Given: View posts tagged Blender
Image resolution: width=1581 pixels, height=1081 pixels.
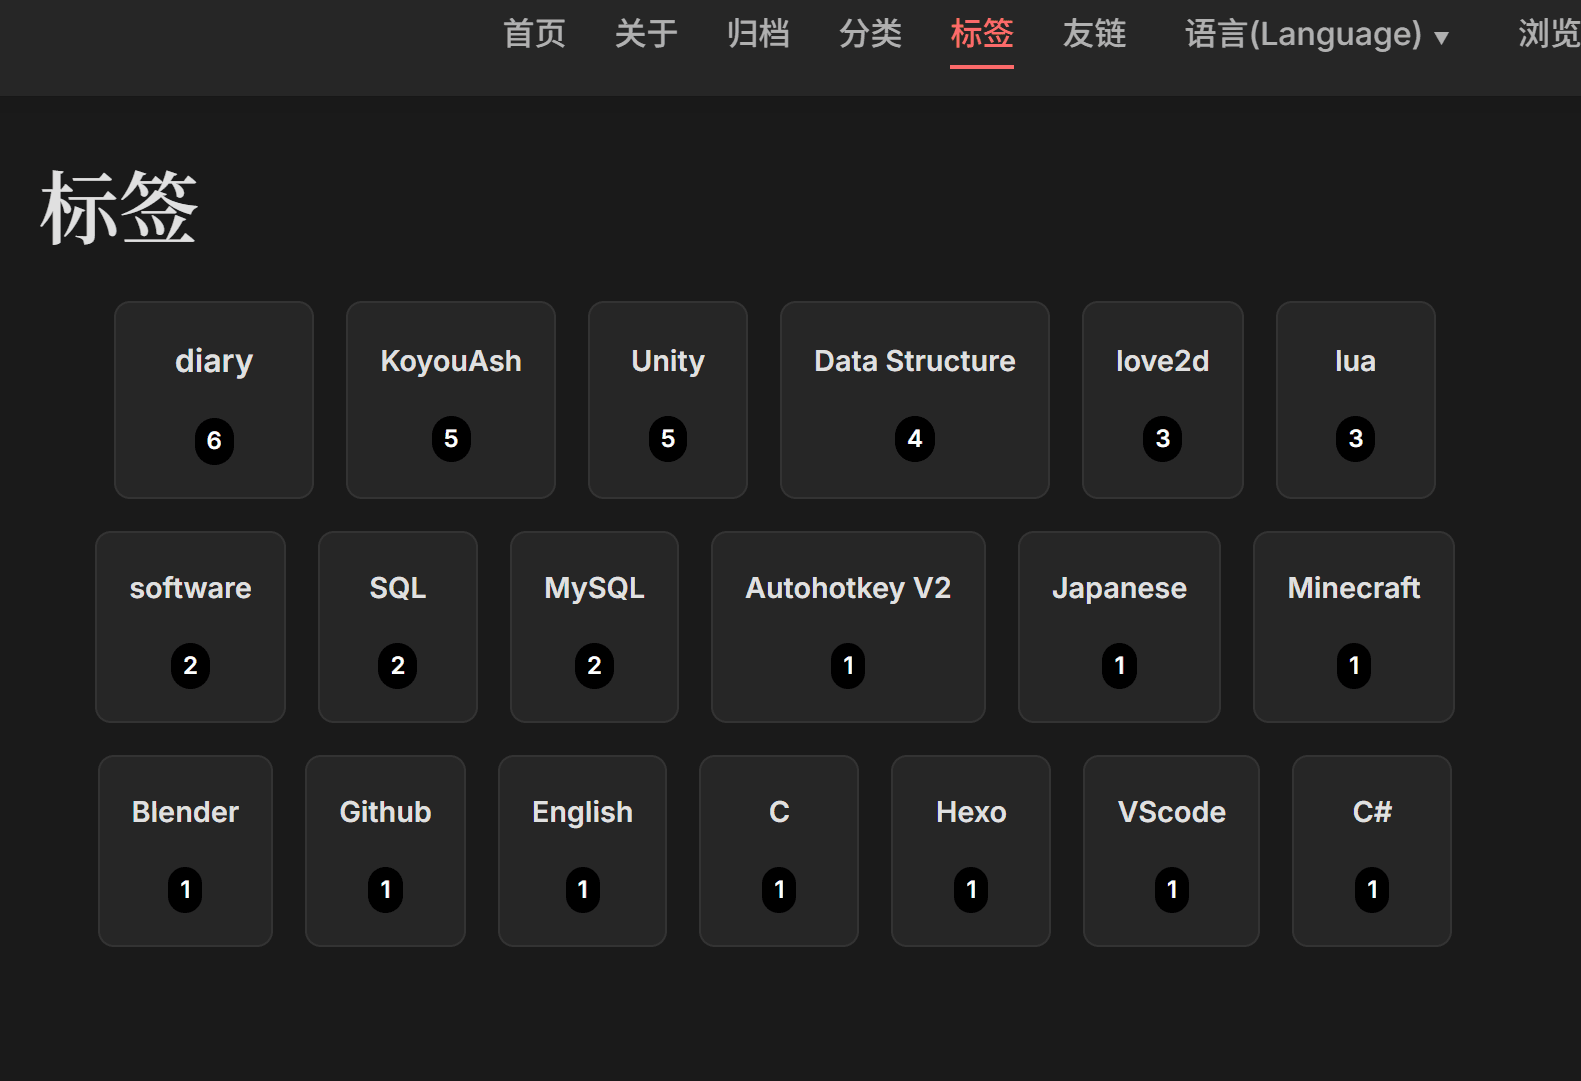Looking at the screenshot, I should [185, 850].
